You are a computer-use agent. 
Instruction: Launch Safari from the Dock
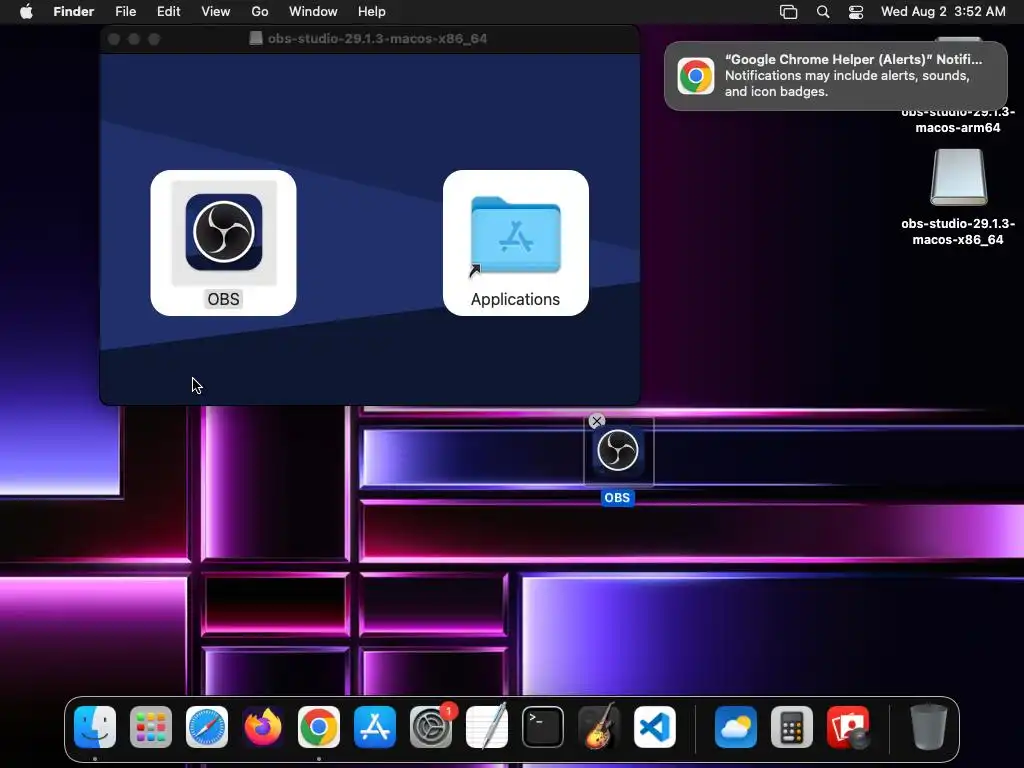coord(207,727)
